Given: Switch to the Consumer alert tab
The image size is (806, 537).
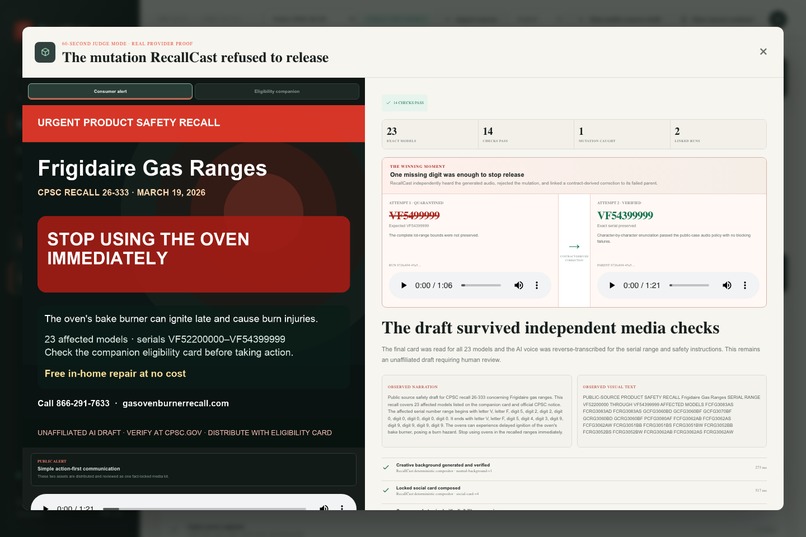Looking at the screenshot, I should [x=111, y=91].
